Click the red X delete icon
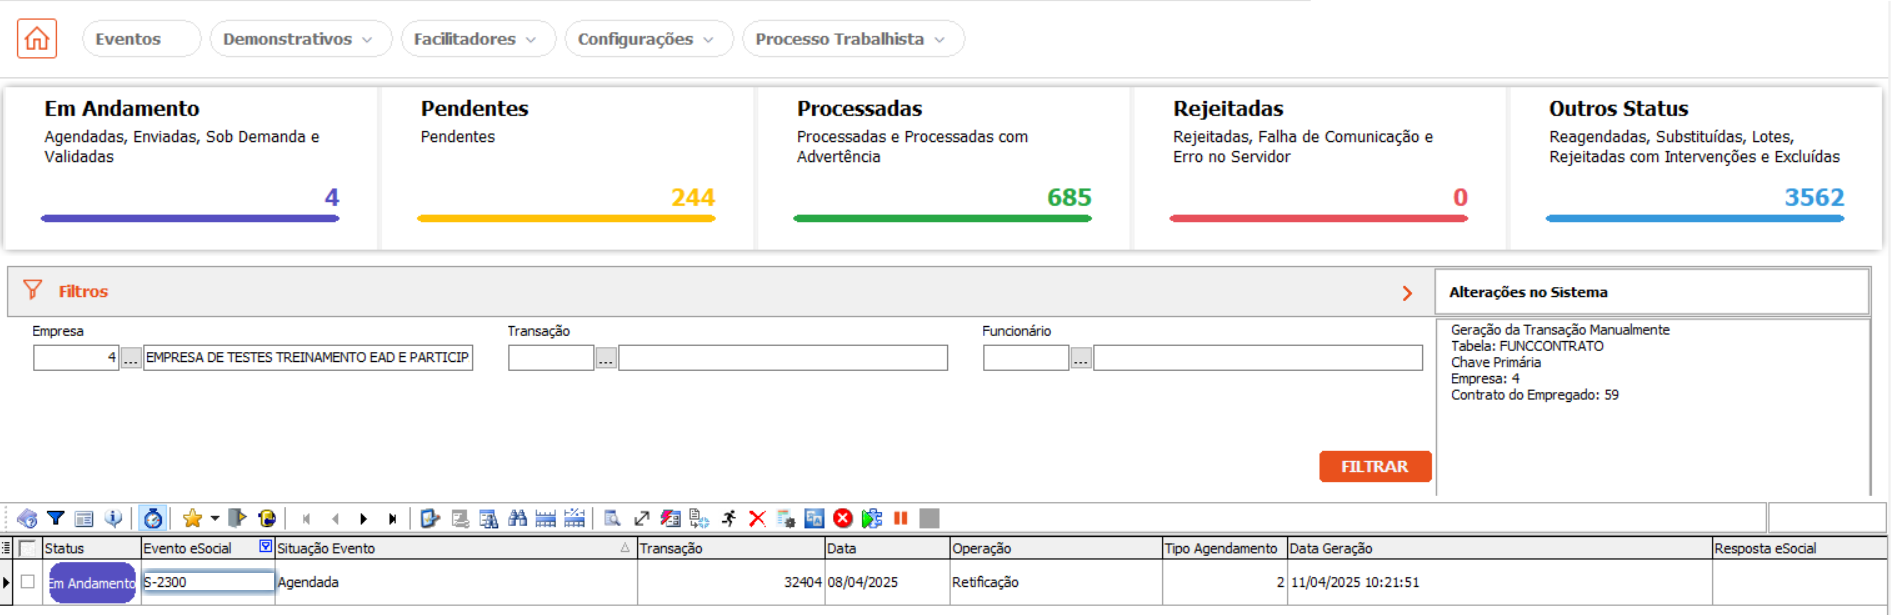1891x615 pixels. (757, 518)
